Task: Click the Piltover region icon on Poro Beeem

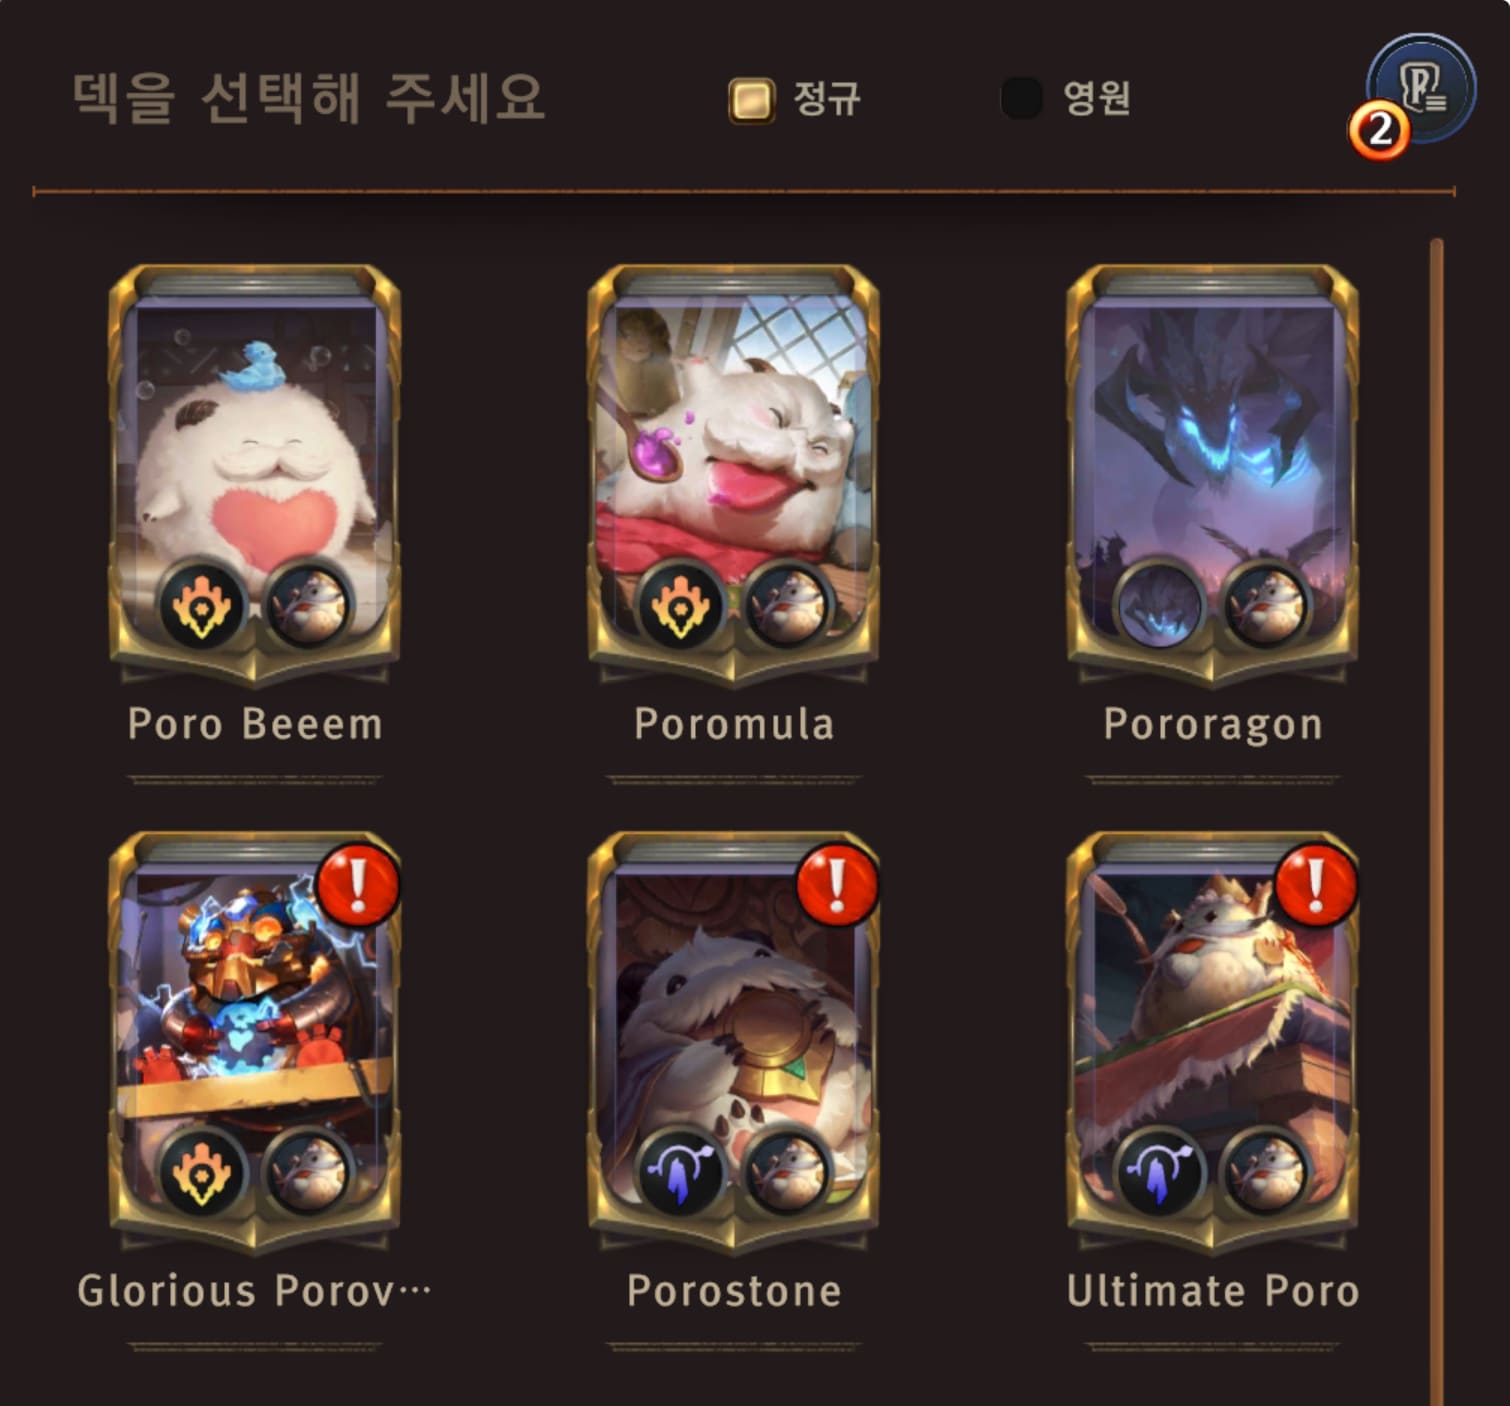Action: [202, 606]
